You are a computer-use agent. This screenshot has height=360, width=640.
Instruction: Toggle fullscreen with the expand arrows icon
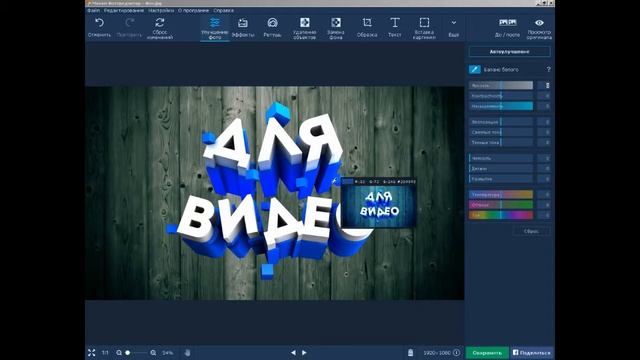91,353
